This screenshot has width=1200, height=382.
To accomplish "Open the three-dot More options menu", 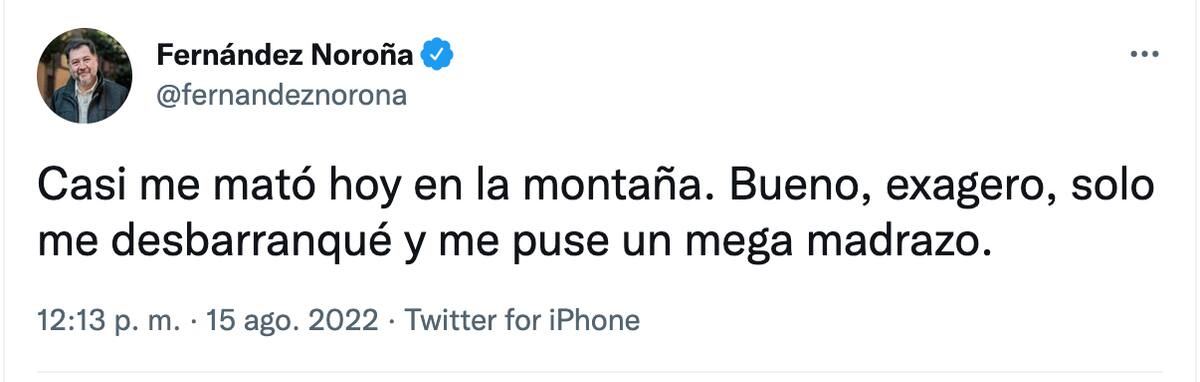I will [1143, 55].
